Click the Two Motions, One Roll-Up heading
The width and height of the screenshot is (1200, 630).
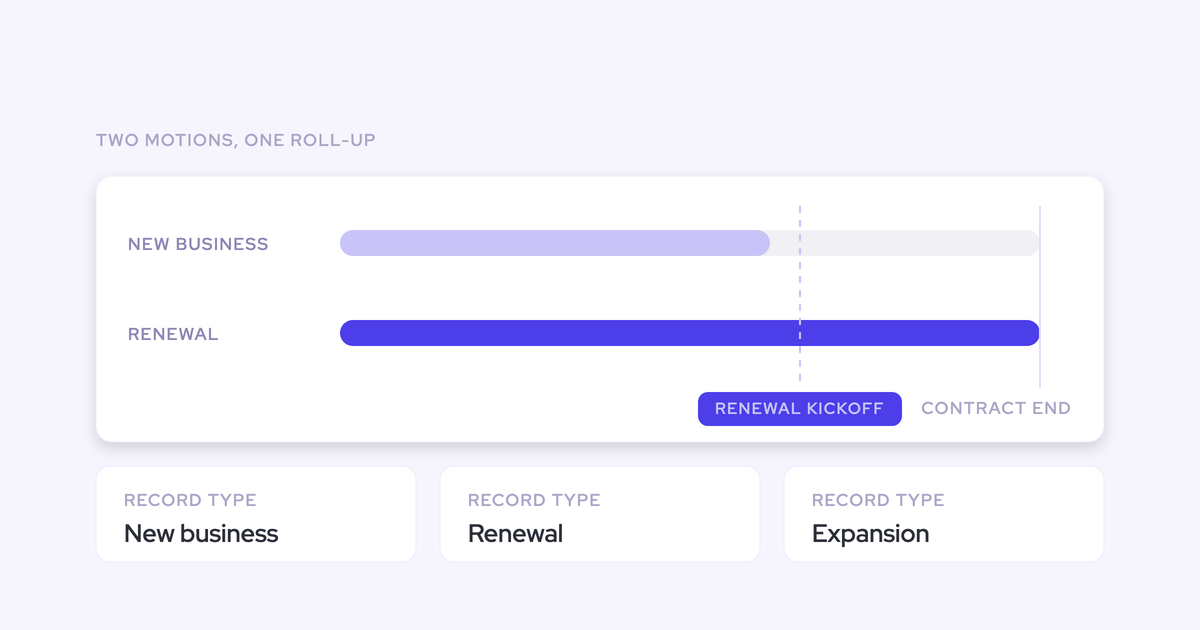click(x=236, y=140)
